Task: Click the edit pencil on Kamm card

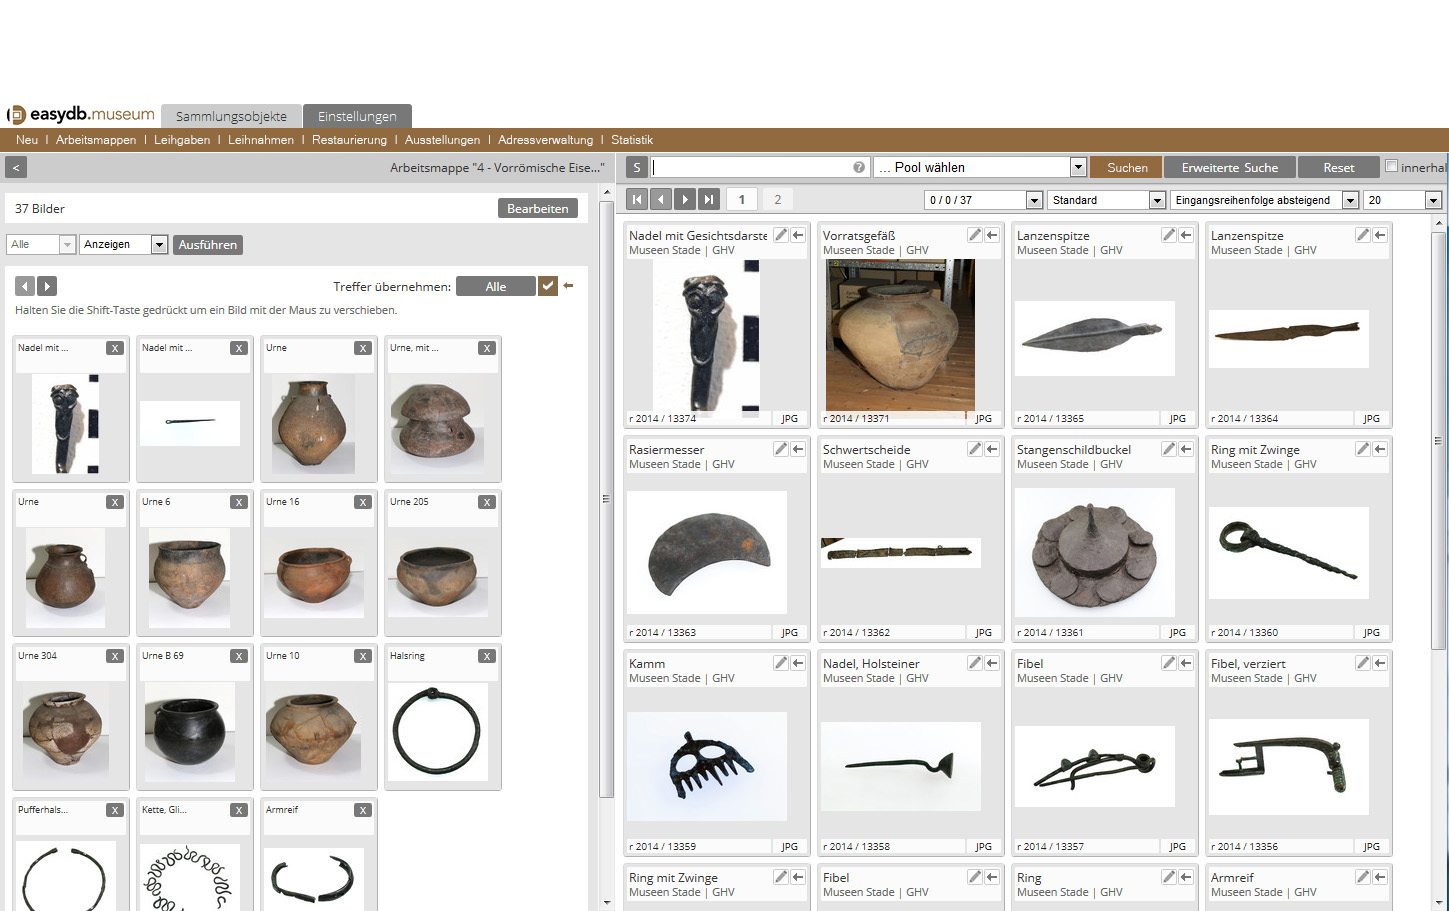Action: click(x=780, y=663)
